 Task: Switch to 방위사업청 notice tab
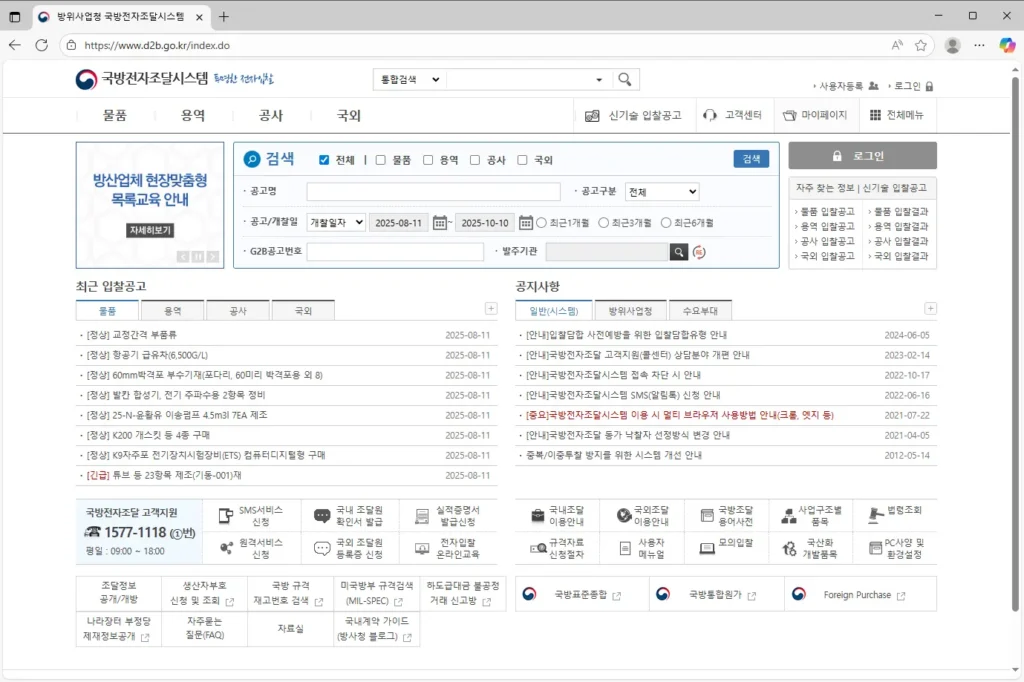[x=630, y=311]
